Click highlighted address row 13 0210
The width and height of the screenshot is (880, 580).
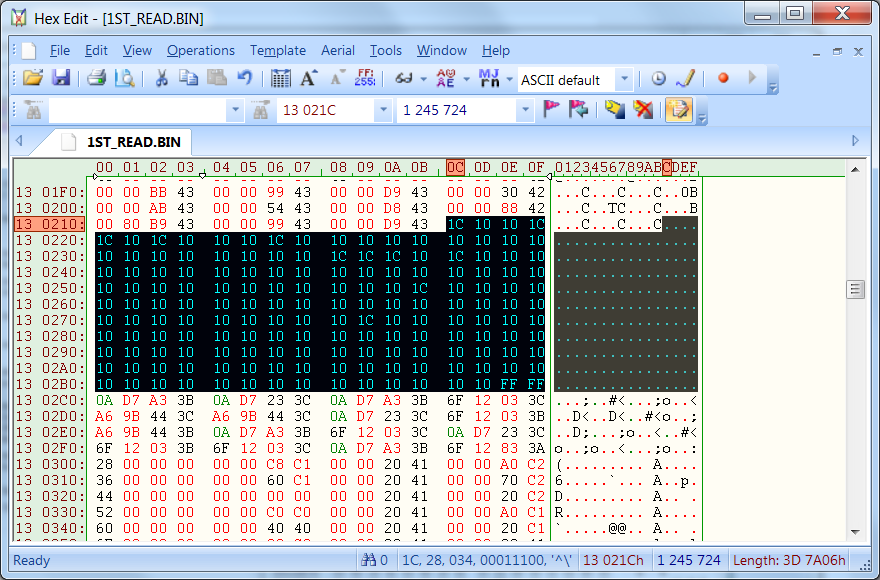click(50, 224)
